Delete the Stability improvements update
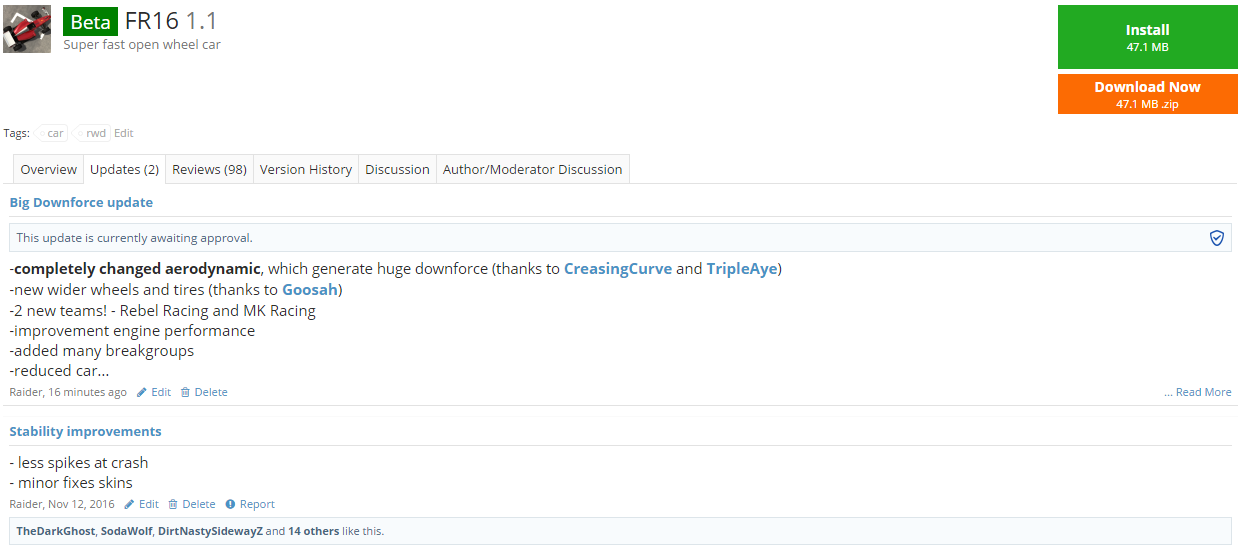This screenshot has width=1246, height=546. pyautogui.click(x=192, y=504)
